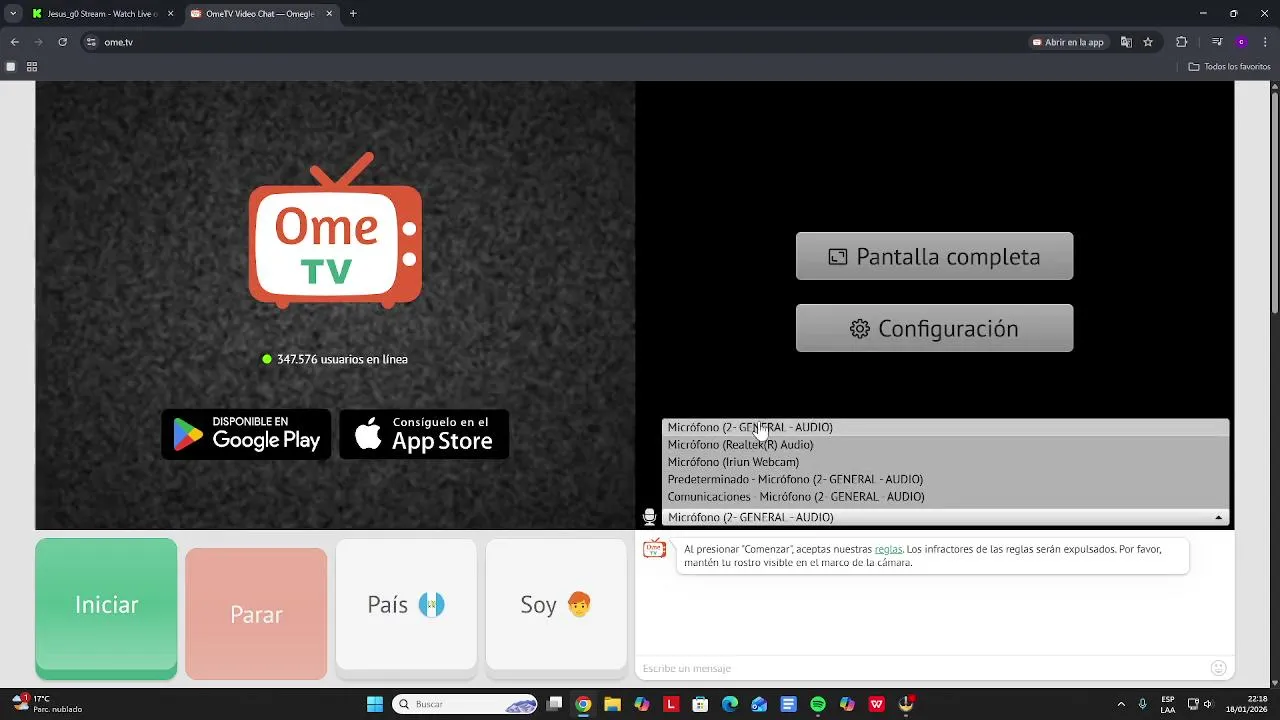Screen dimensions: 1280x720
Task: Click Pantalla completa button
Action: [934, 256]
